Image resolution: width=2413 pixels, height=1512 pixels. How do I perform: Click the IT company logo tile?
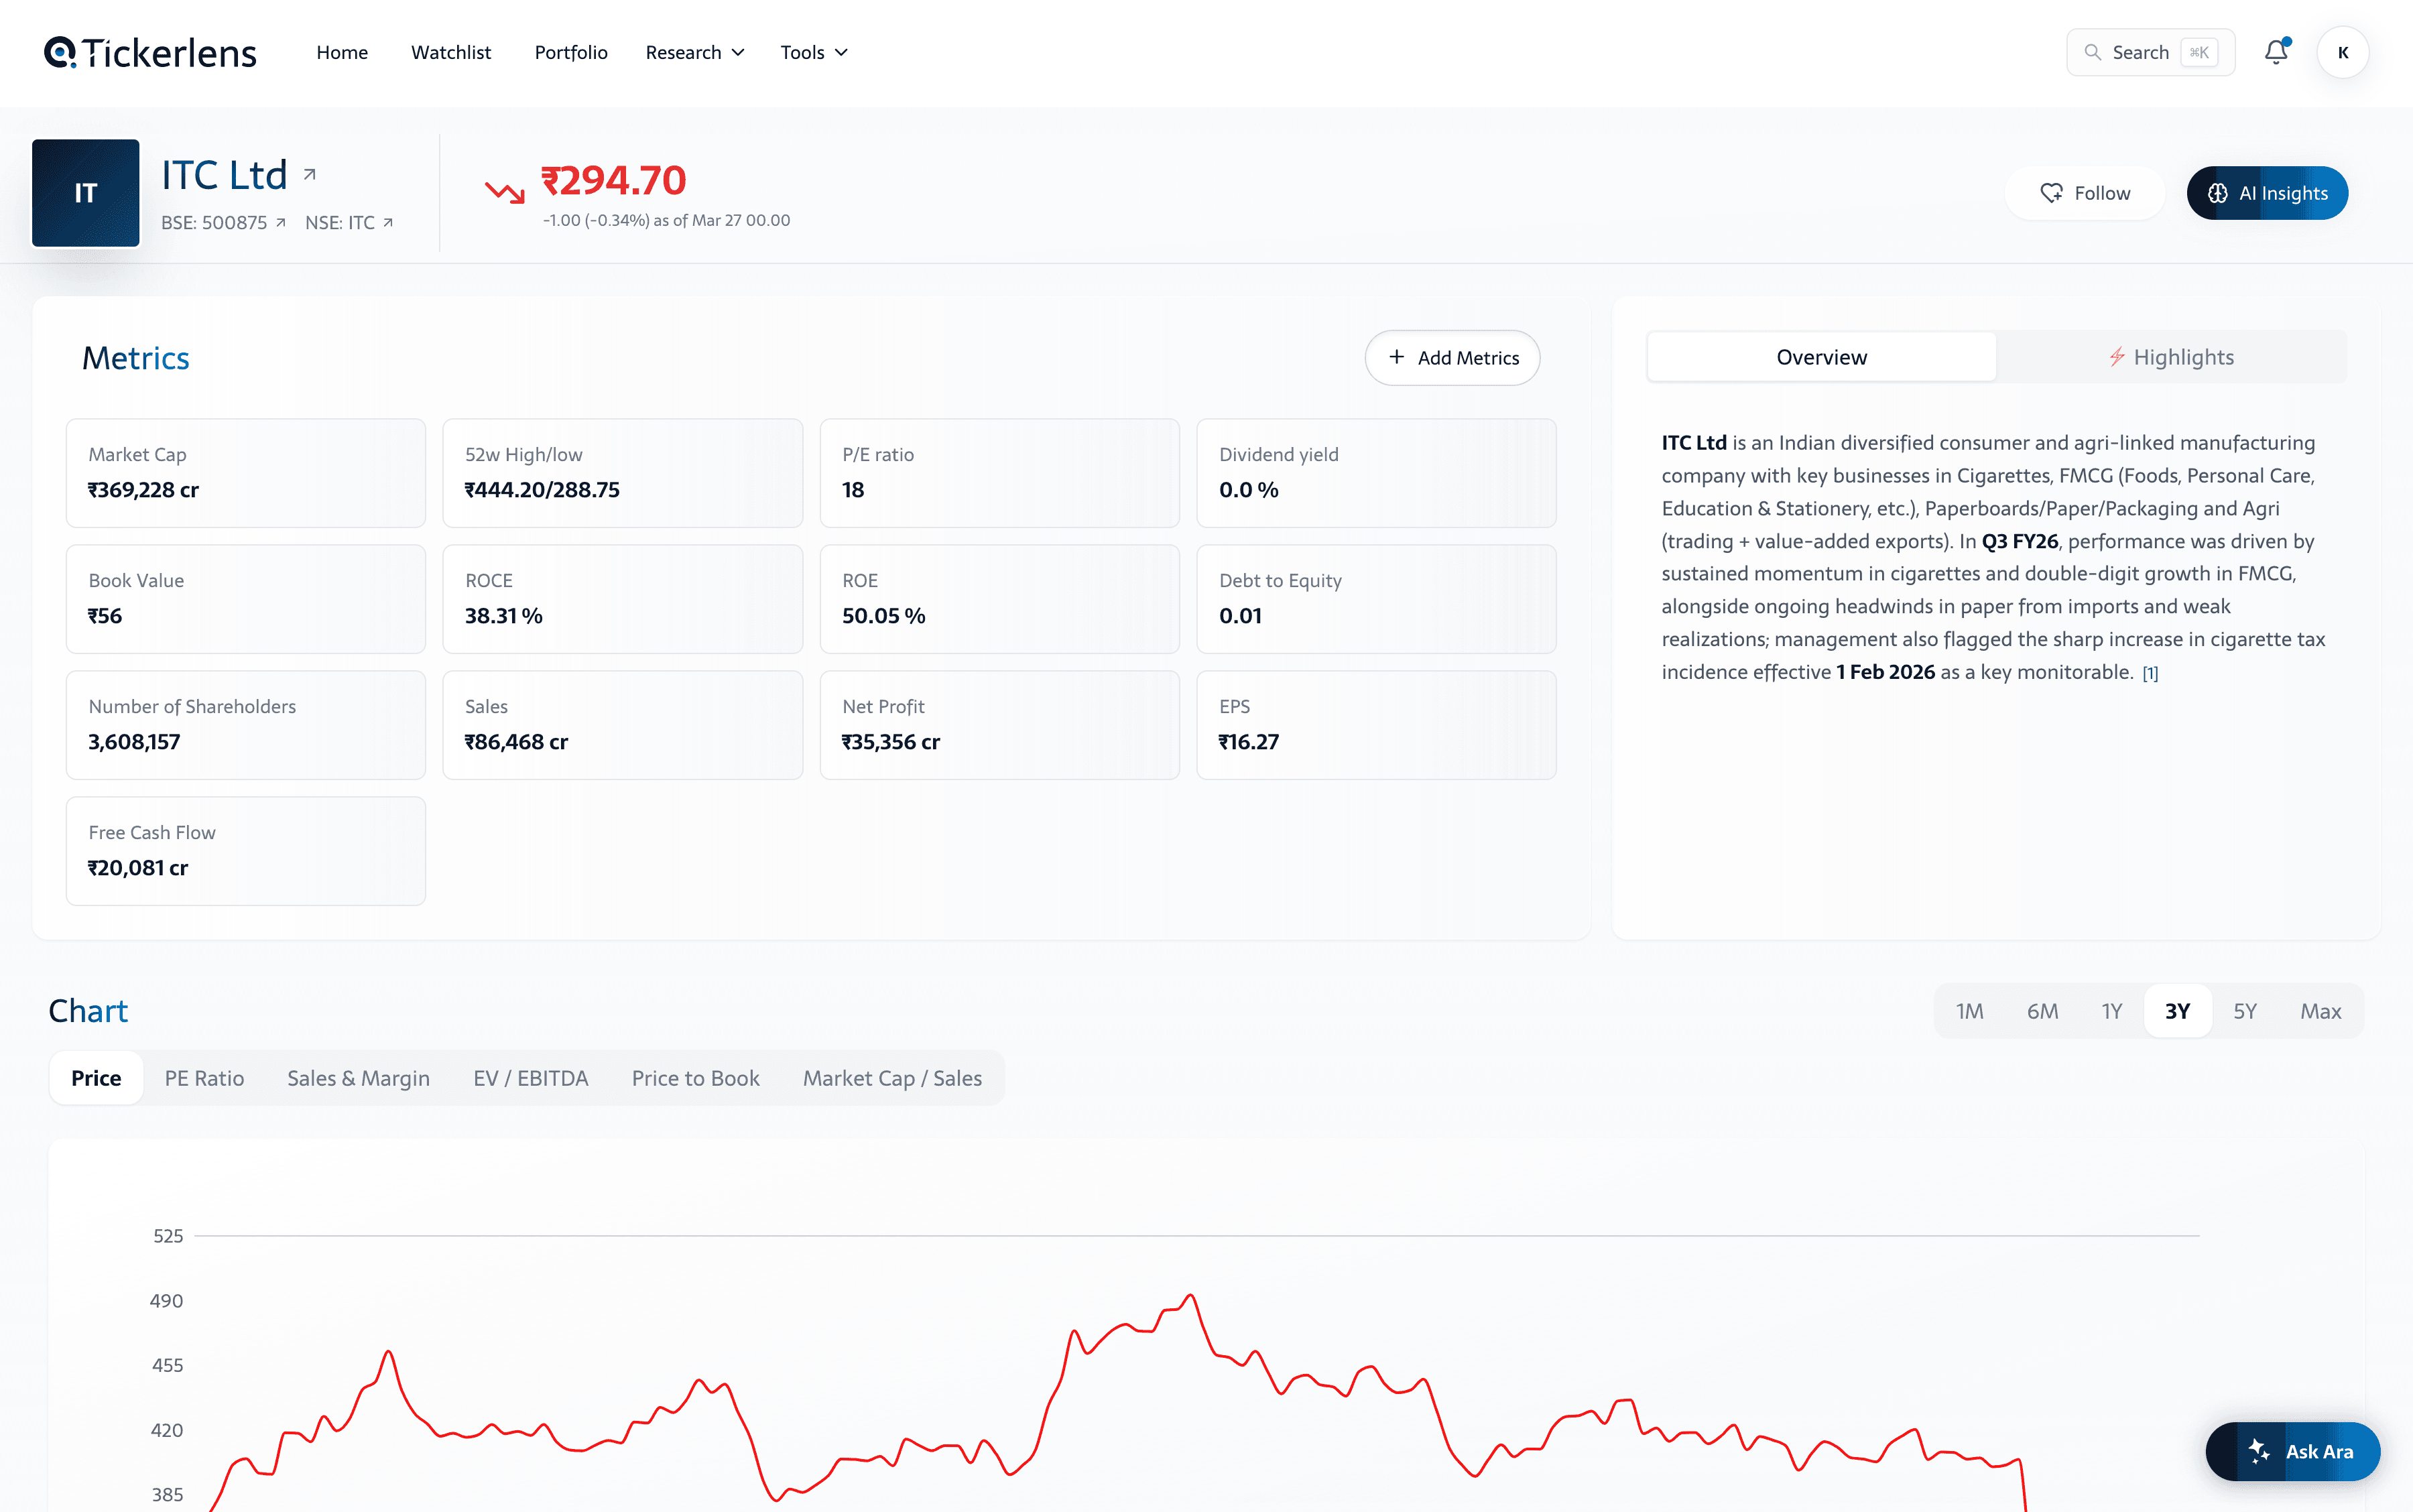coord(86,192)
